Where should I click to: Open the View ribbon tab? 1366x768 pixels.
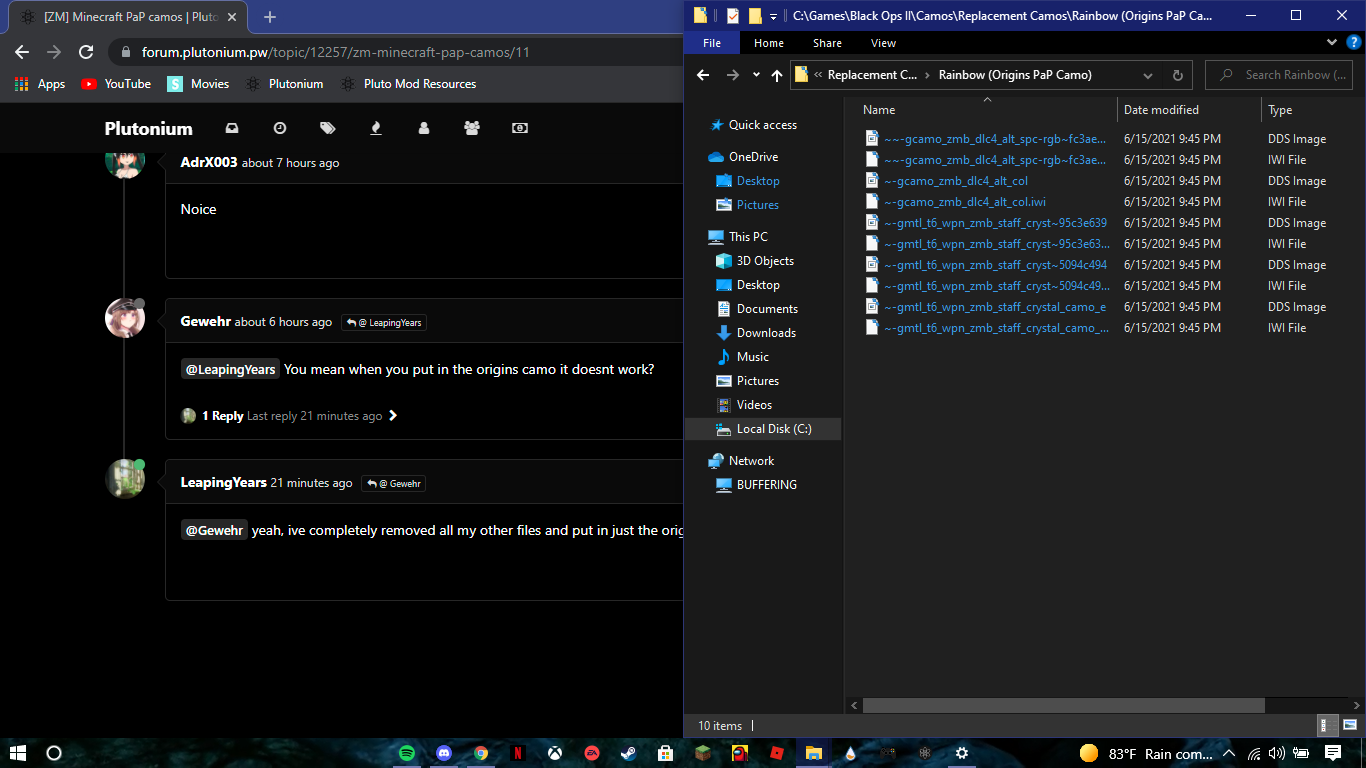[x=883, y=43]
